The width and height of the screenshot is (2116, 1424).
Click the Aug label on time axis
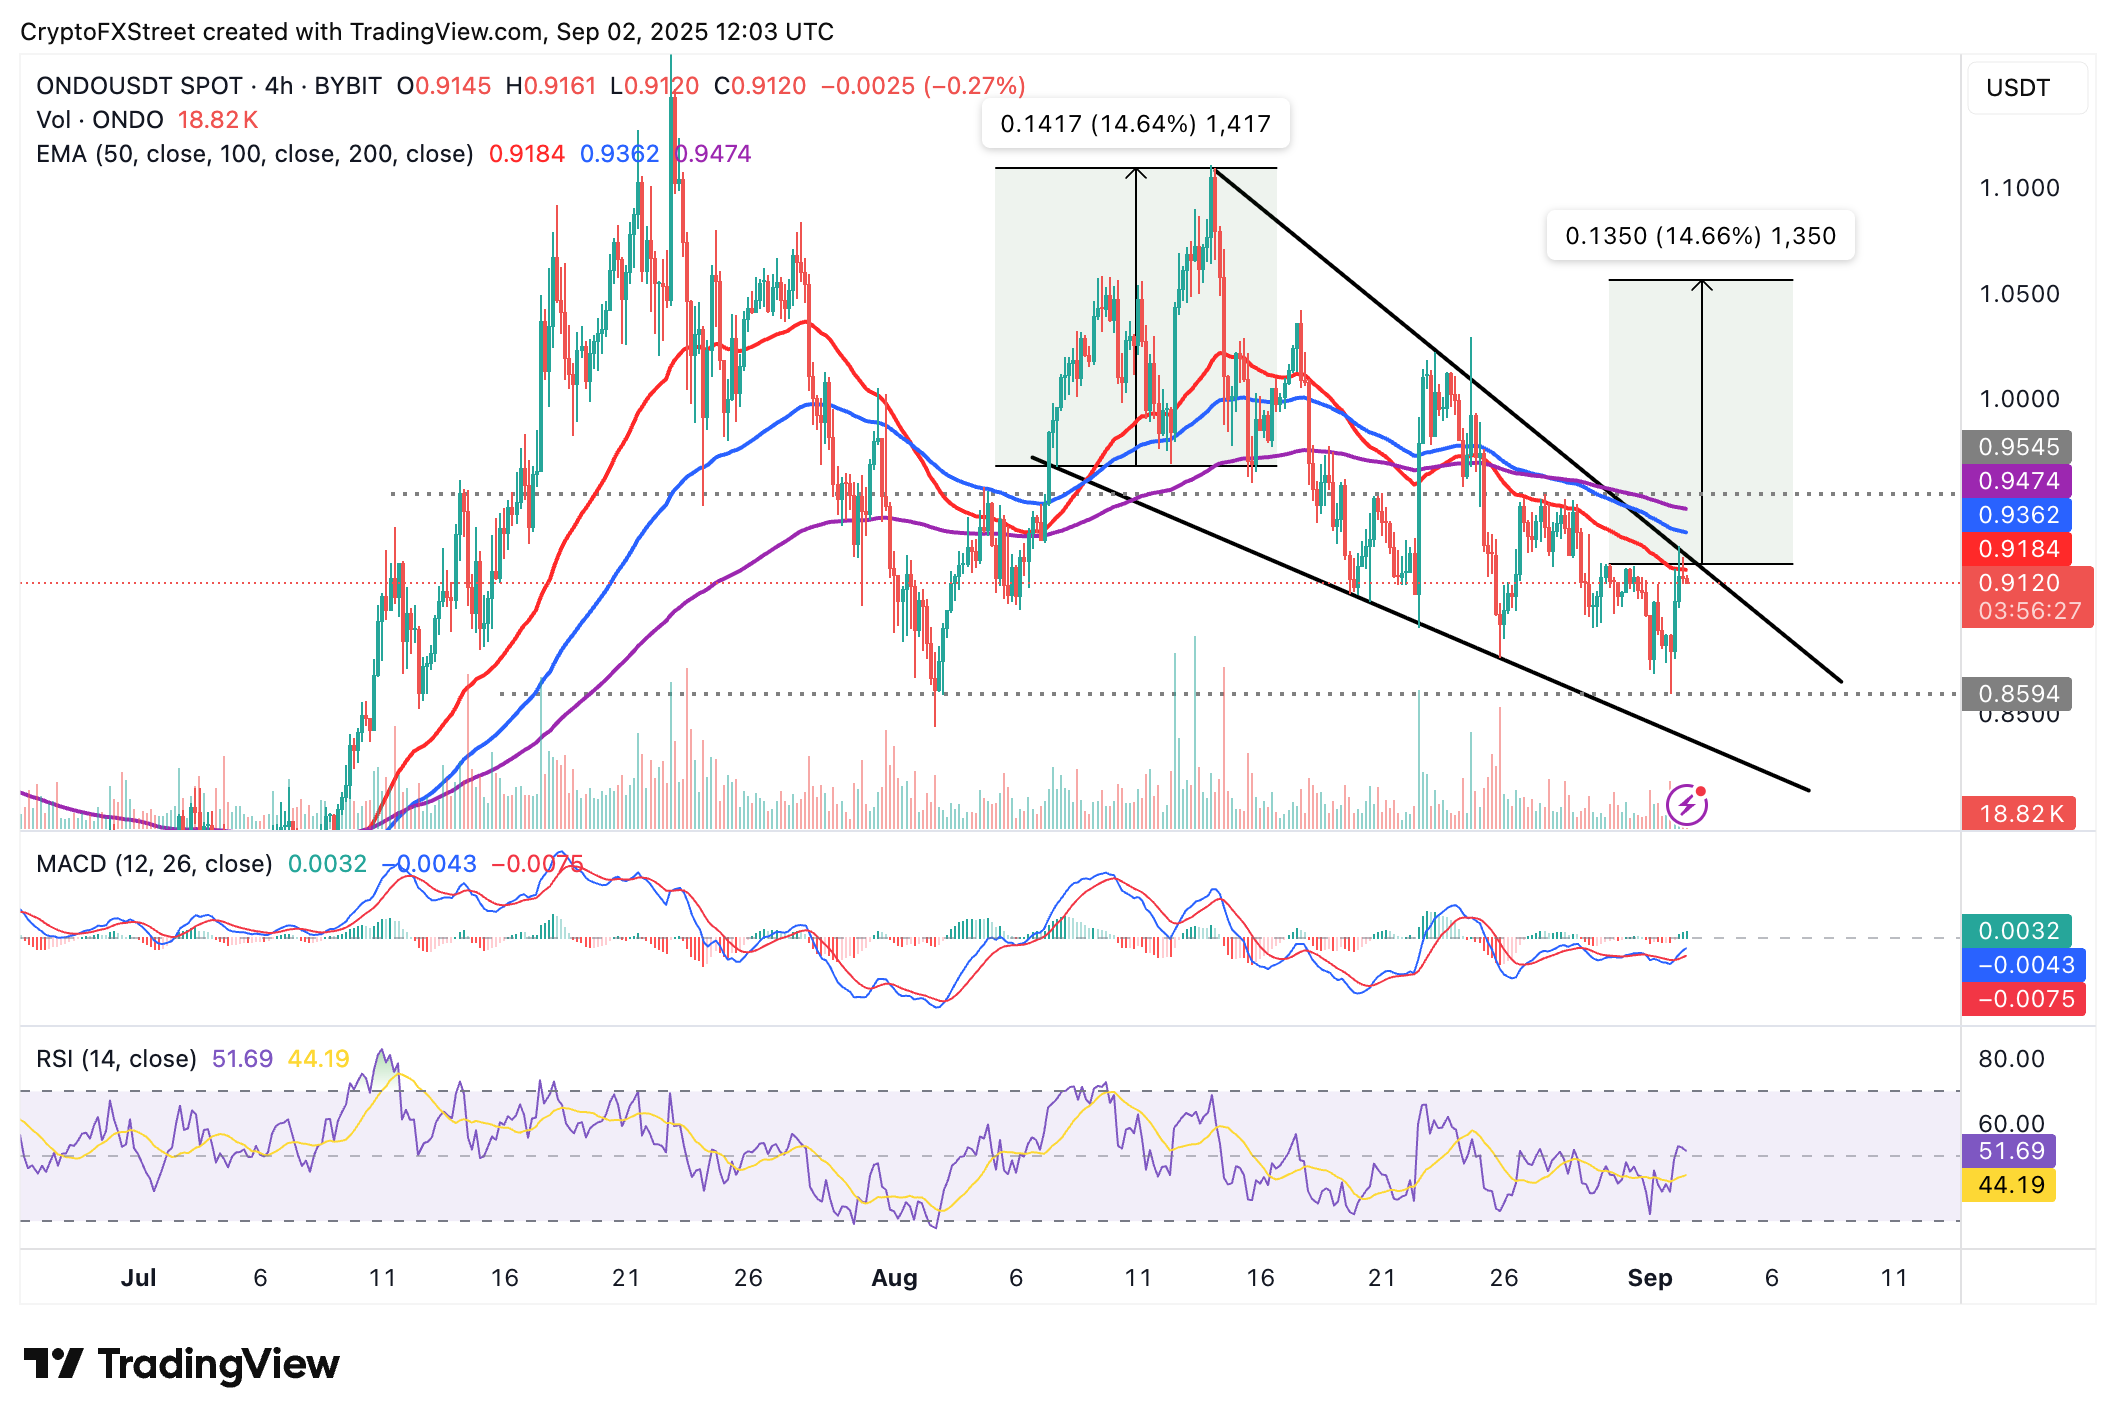(x=894, y=1278)
